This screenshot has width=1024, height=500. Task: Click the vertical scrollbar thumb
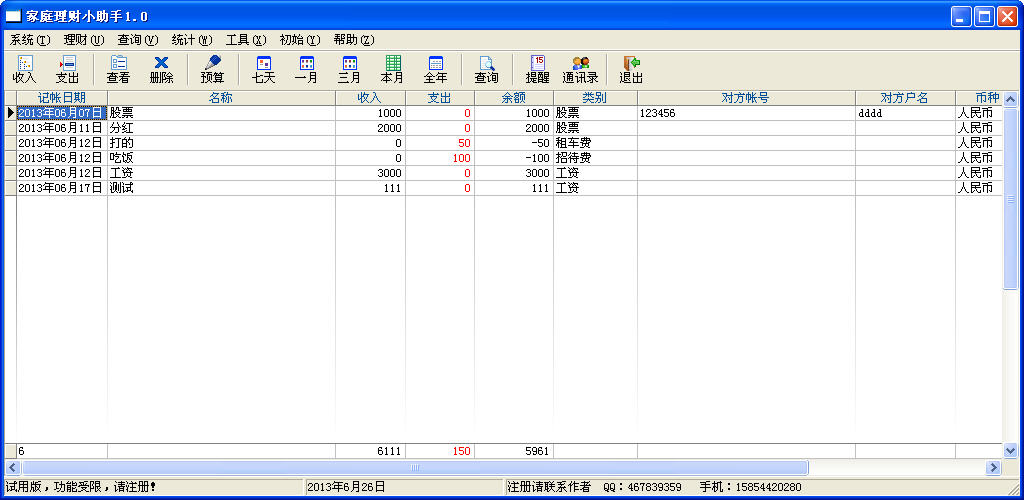pos(1010,198)
